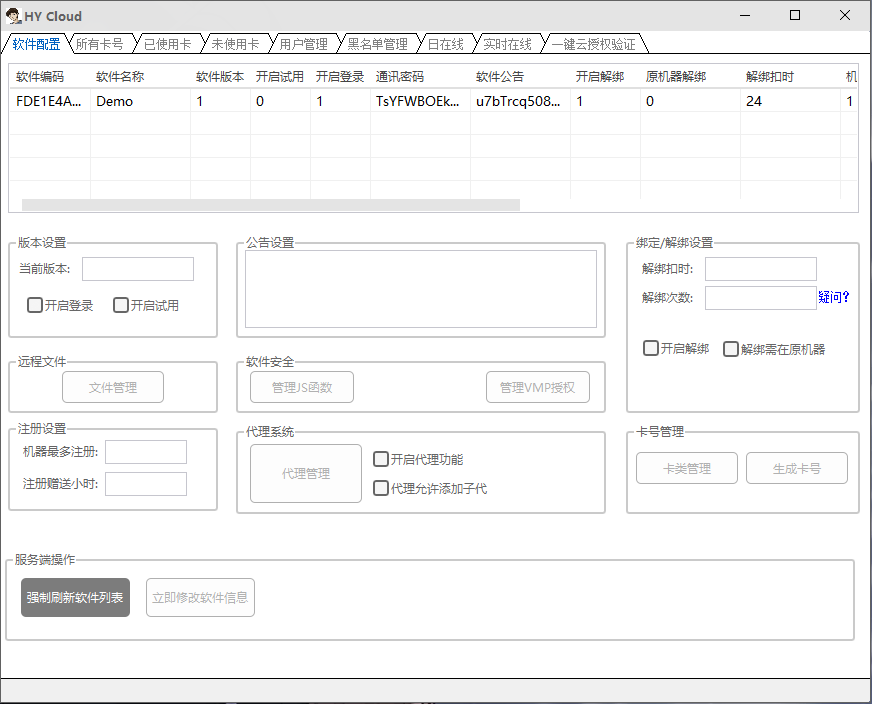Image resolution: width=872 pixels, height=704 pixels.
Task: Click the HY Cloud app icon in title bar
Action: click(x=14, y=16)
